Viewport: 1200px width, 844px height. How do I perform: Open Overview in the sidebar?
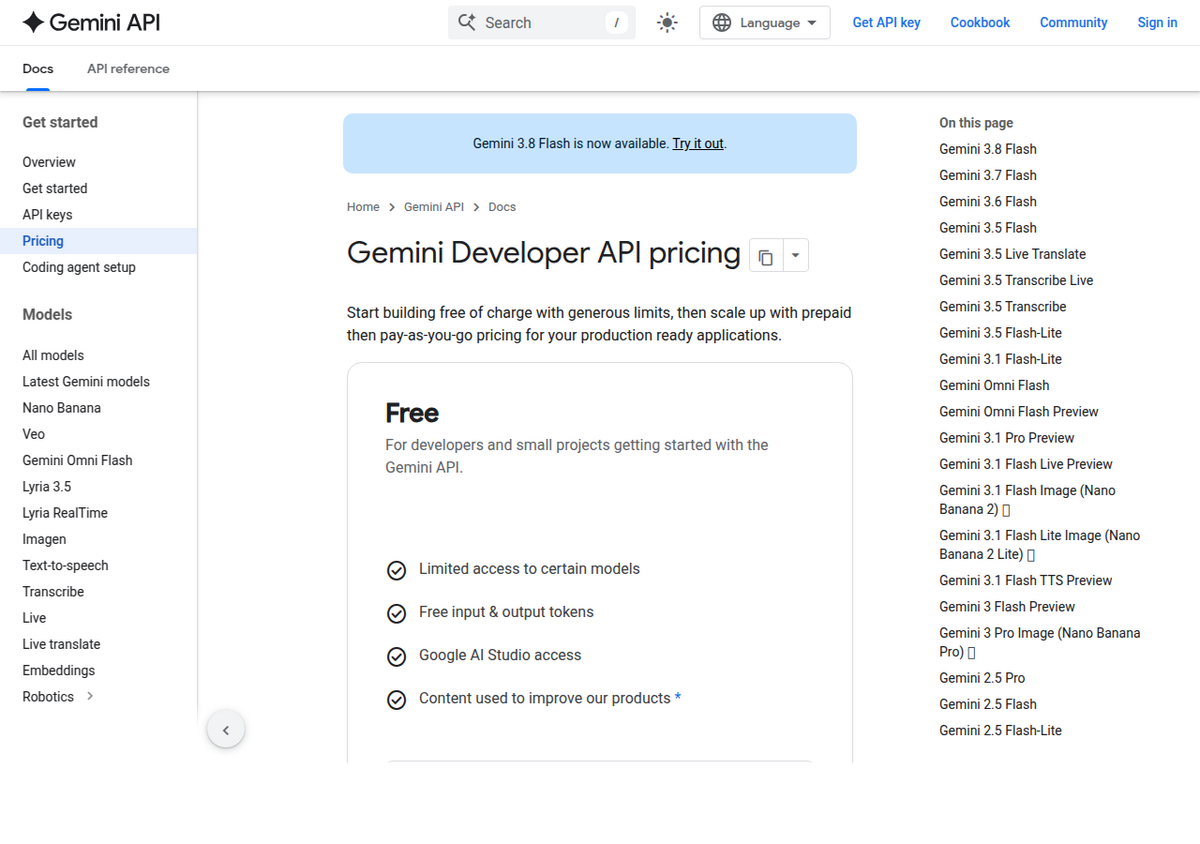tap(49, 162)
